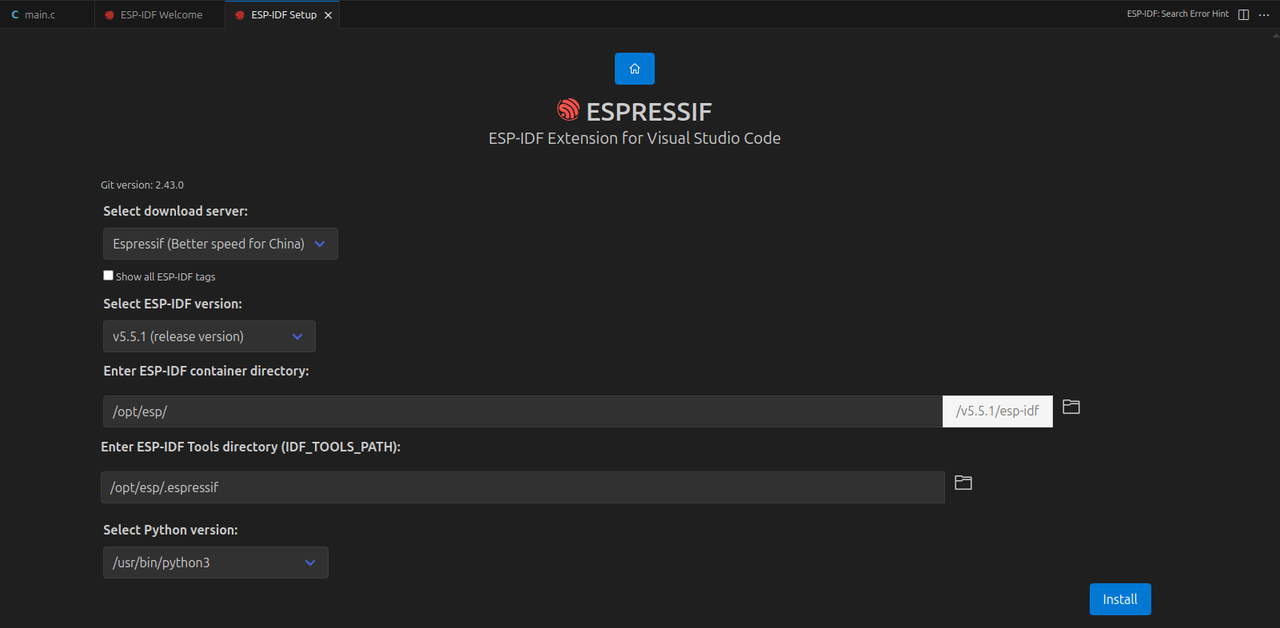
Task: Click the flame icon on ESP-IDF Welcome tab
Action: click(110, 14)
